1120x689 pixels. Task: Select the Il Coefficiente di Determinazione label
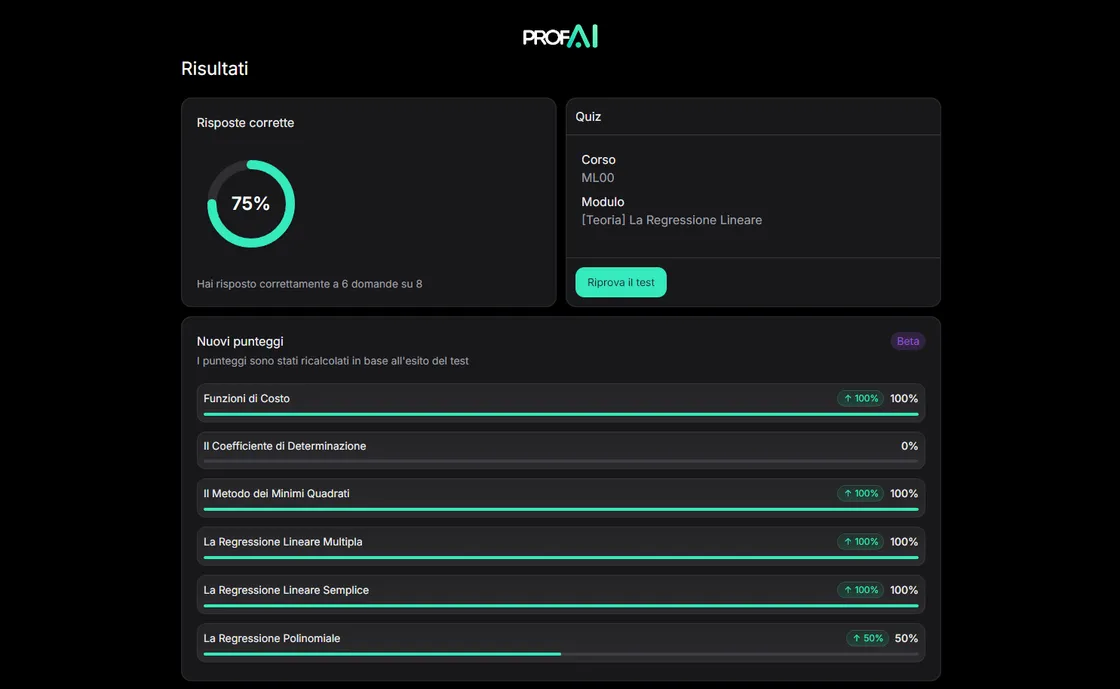point(284,446)
